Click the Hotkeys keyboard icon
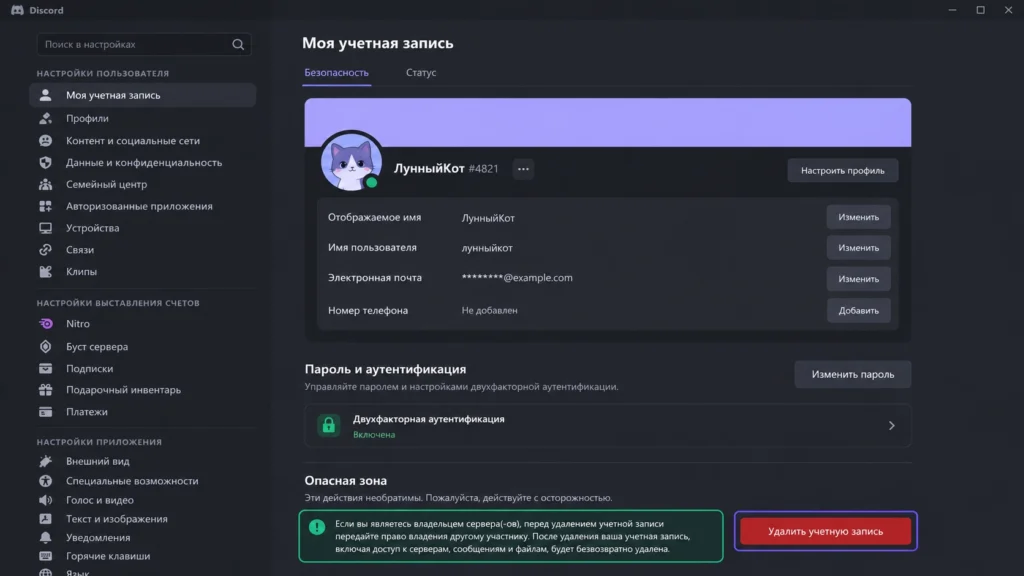Viewport: 1024px width, 576px height. tap(45, 556)
